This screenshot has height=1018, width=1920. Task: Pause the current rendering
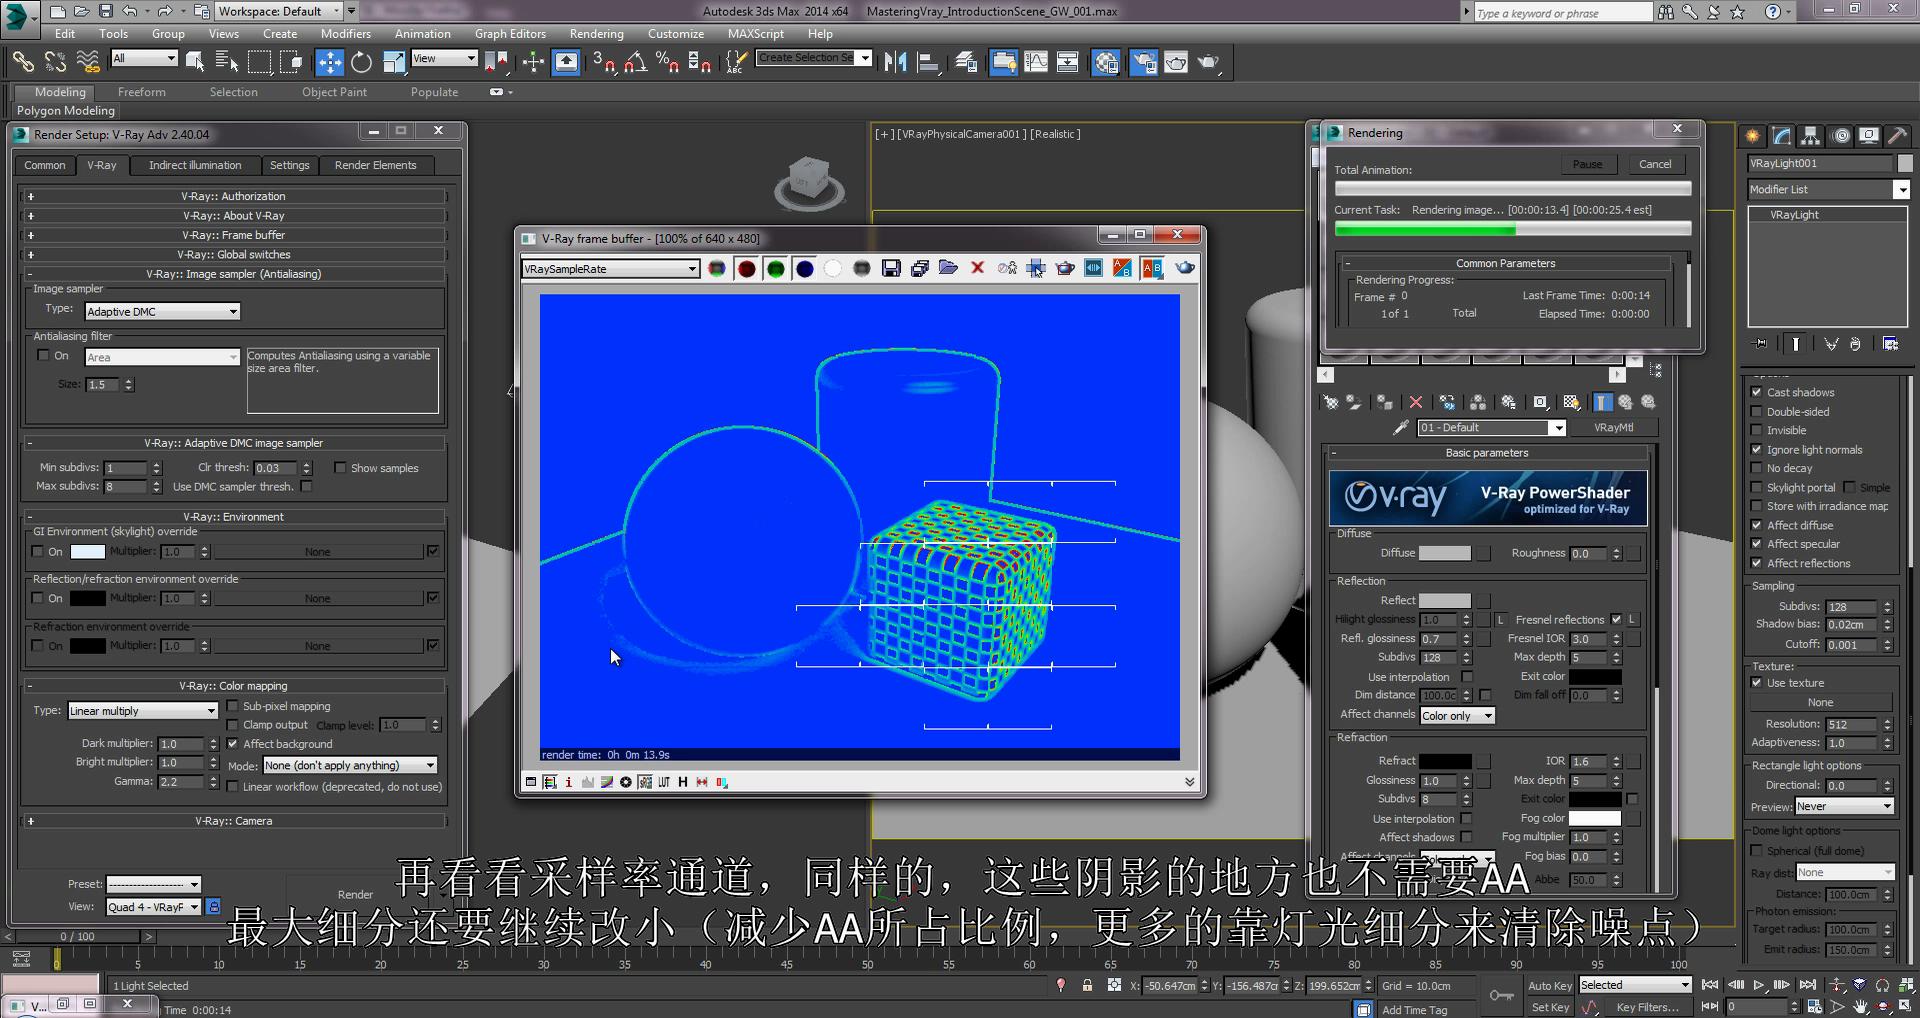pos(1587,164)
